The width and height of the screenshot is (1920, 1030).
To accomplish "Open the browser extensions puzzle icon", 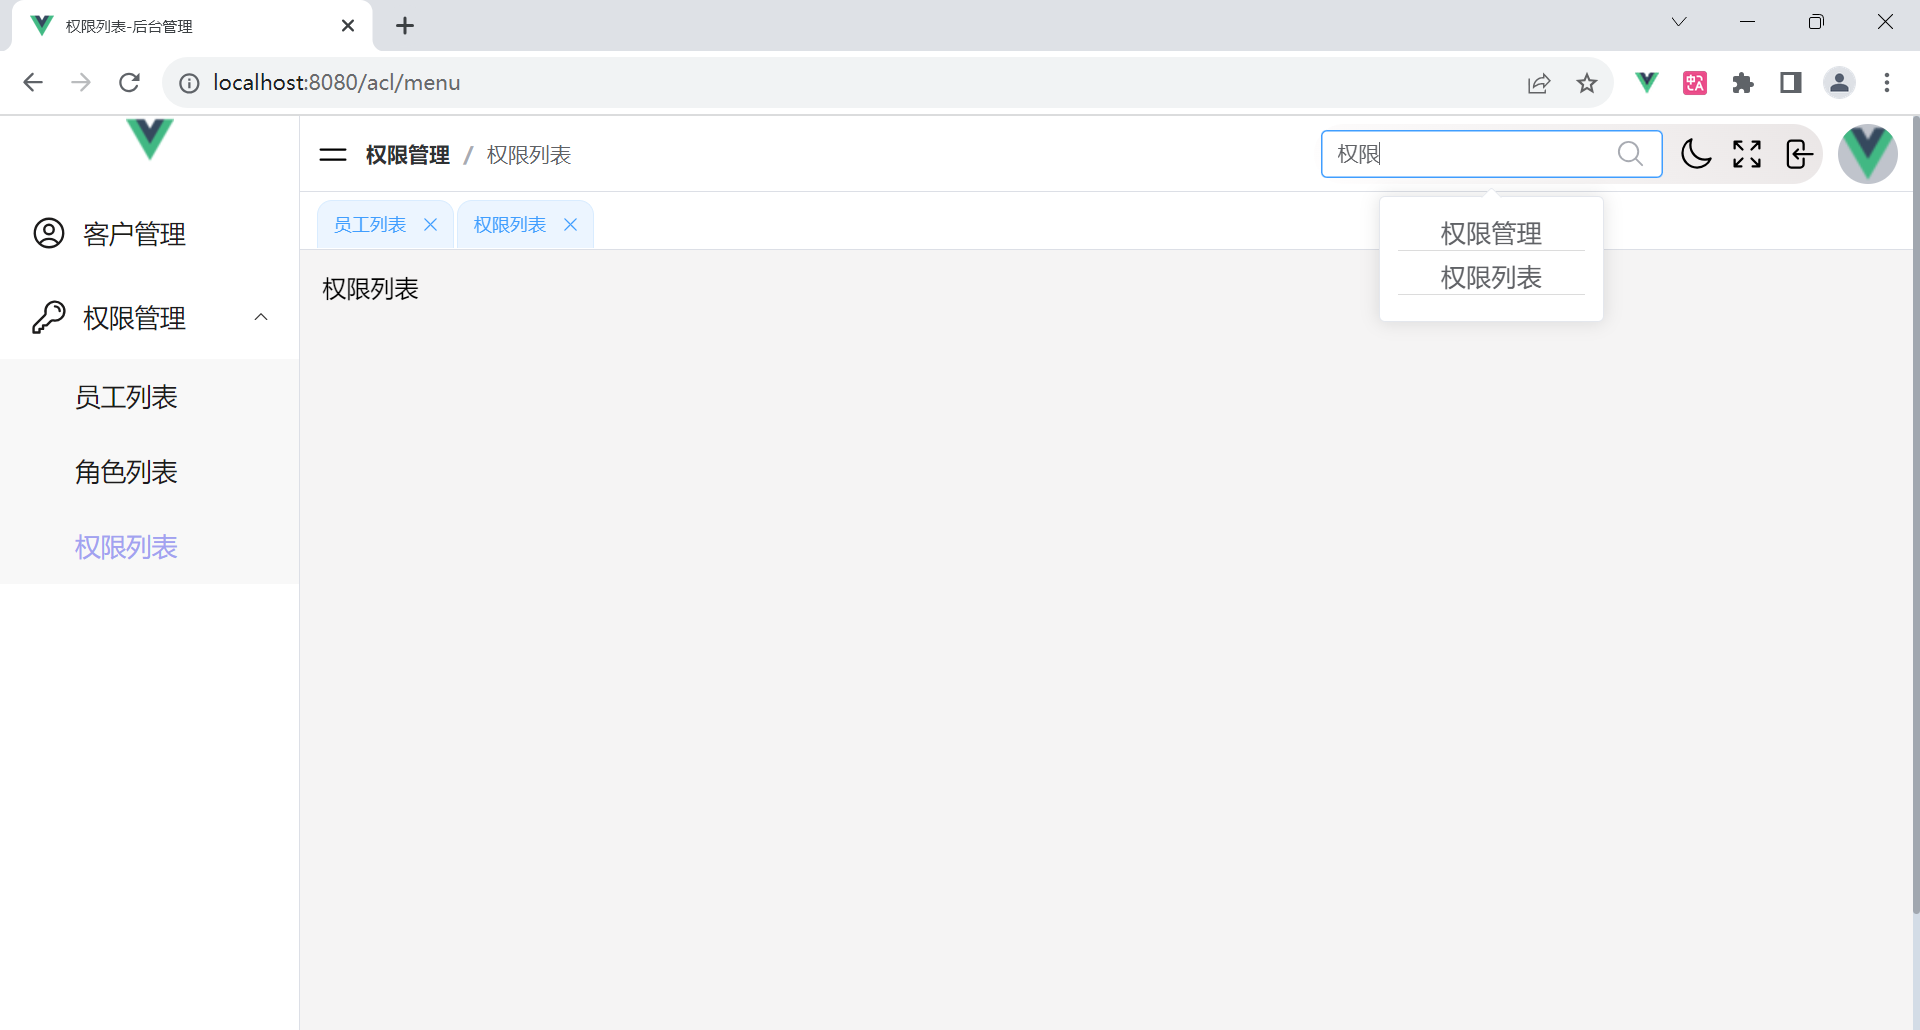I will coord(1743,83).
